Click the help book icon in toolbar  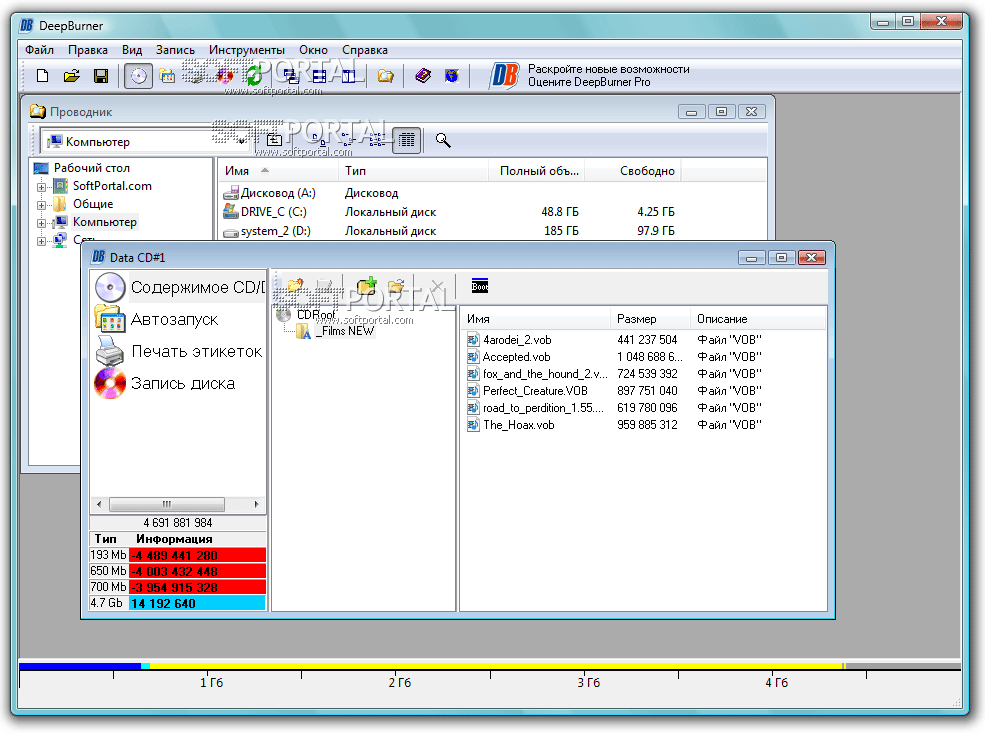click(x=423, y=76)
